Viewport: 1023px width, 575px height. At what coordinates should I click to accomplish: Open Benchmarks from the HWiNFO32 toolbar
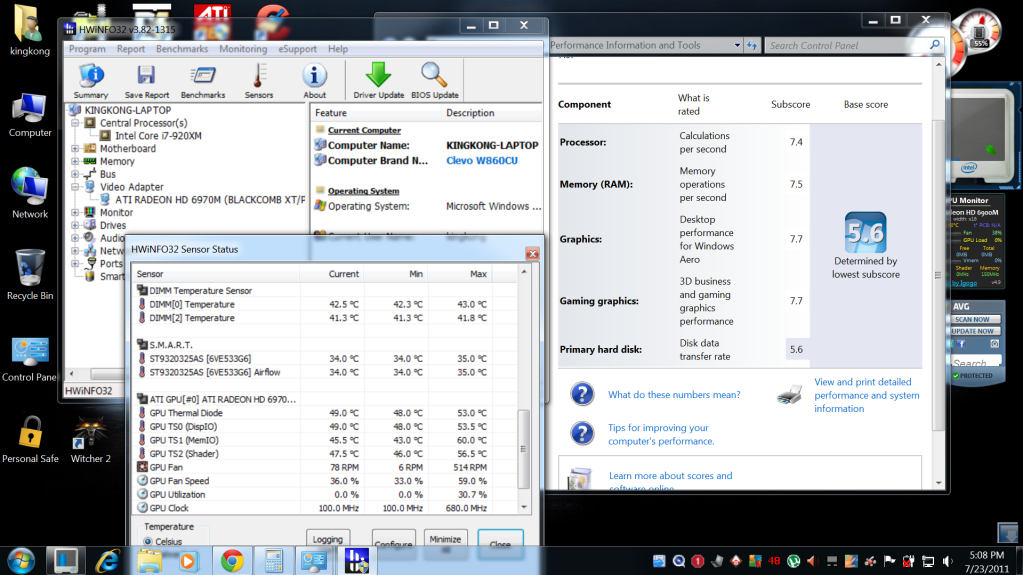point(203,81)
